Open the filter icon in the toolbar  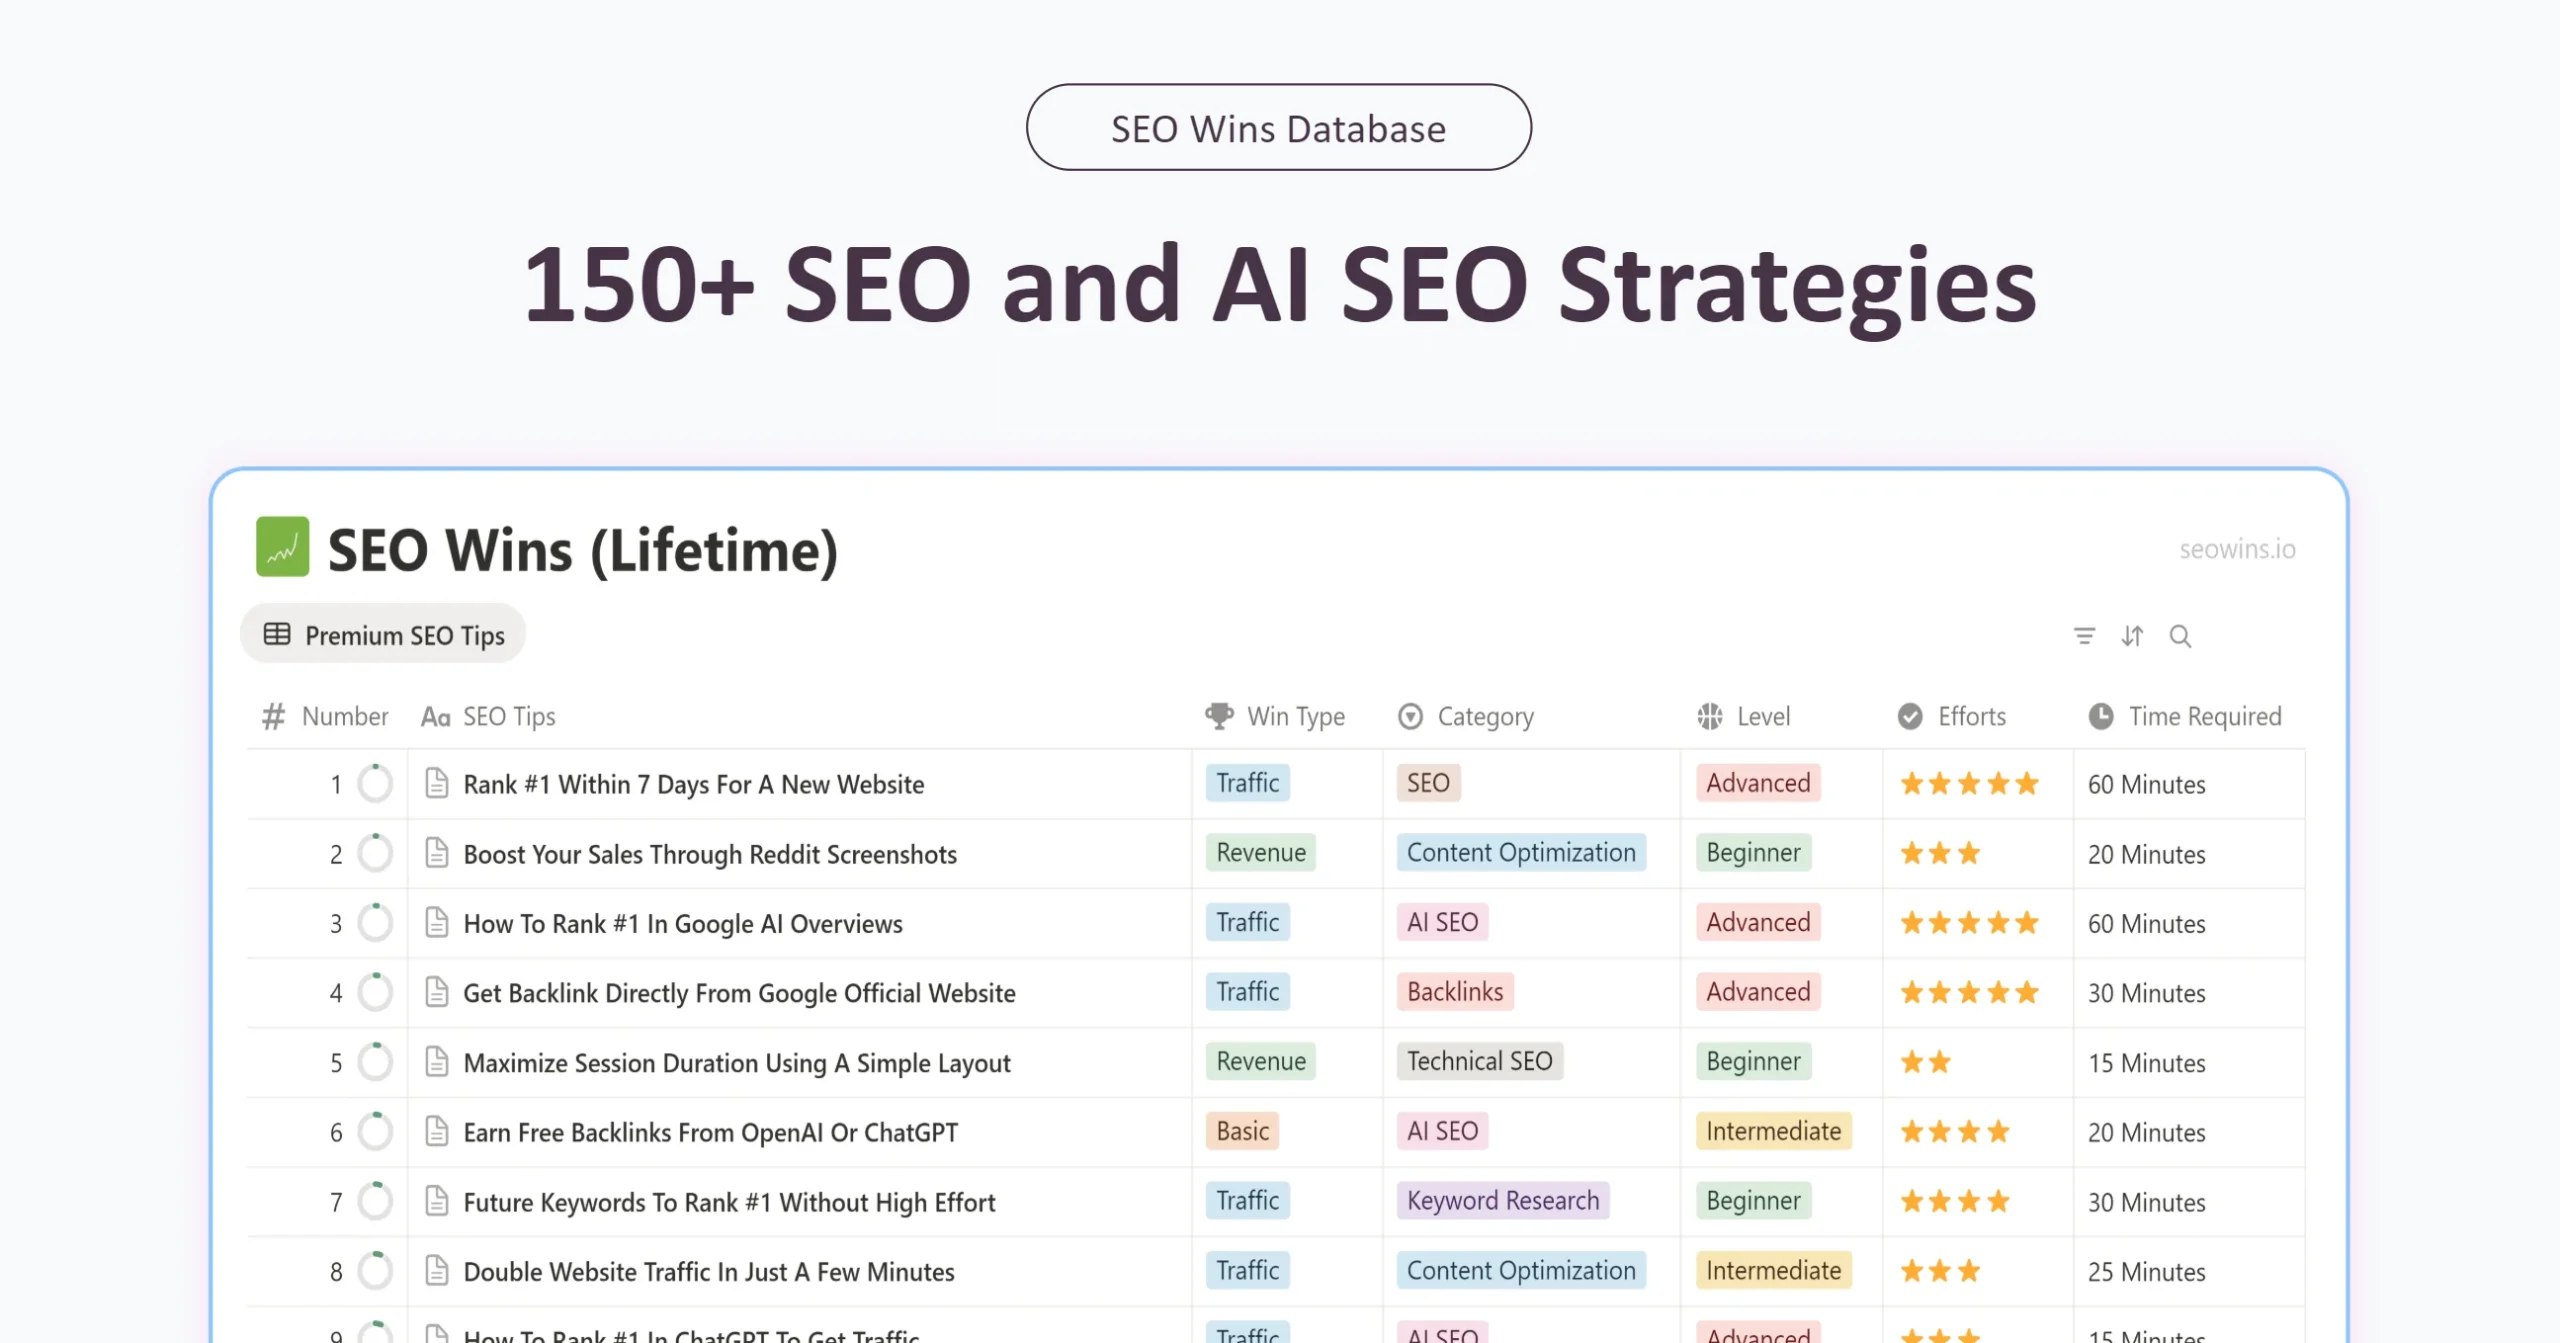[x=2084, y=636]
